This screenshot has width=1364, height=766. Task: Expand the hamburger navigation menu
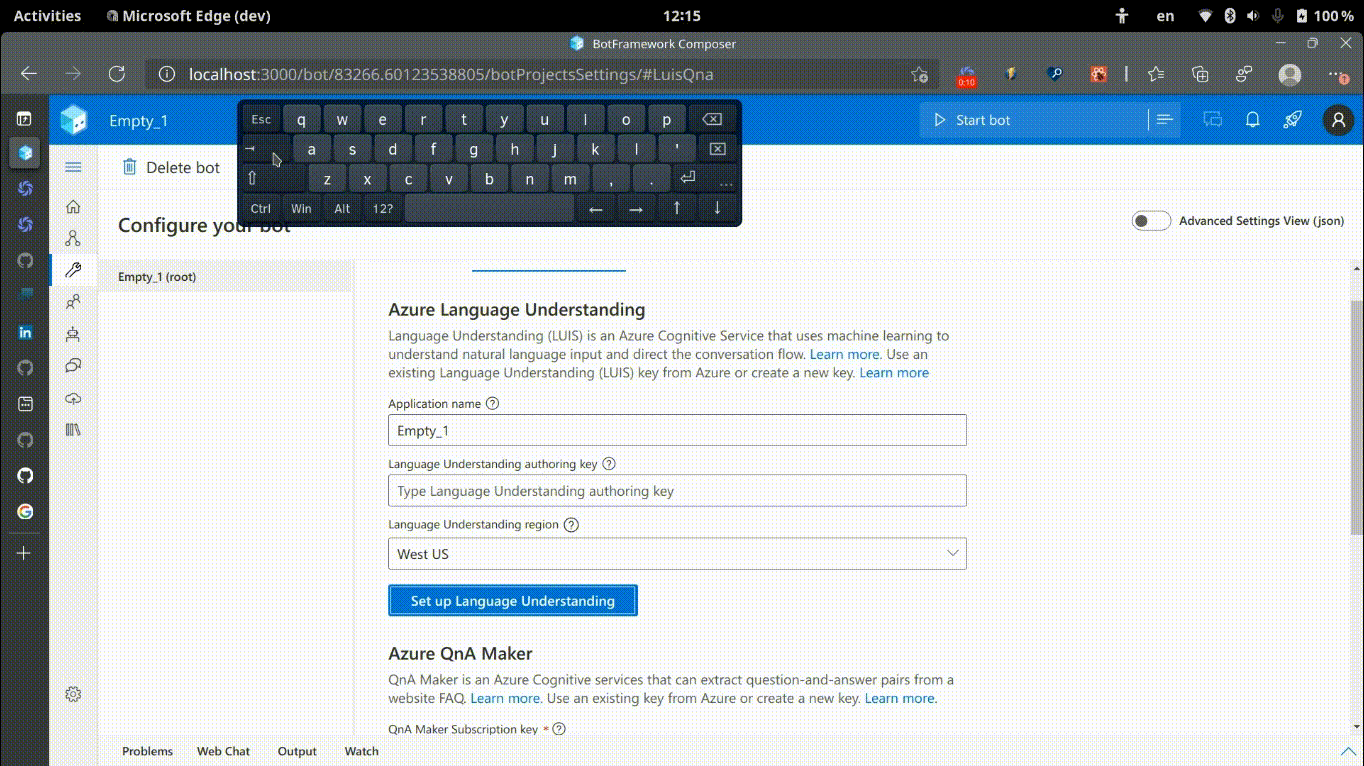click(73, 167)
